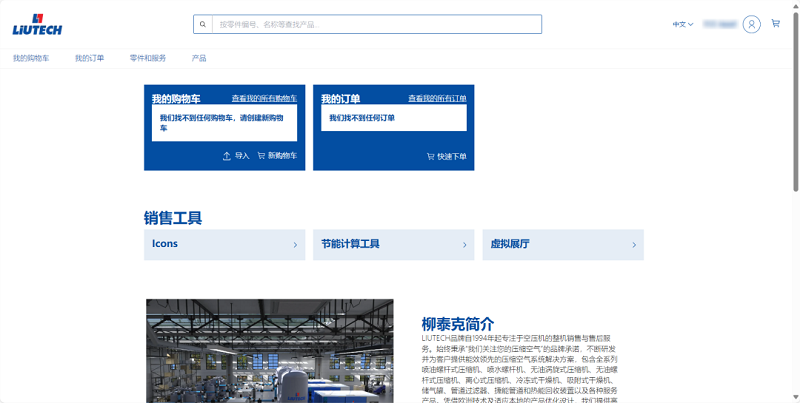The image size is (800, 403).
Task: Click the 销售工具 heading
Action: [x=173, y=218]
